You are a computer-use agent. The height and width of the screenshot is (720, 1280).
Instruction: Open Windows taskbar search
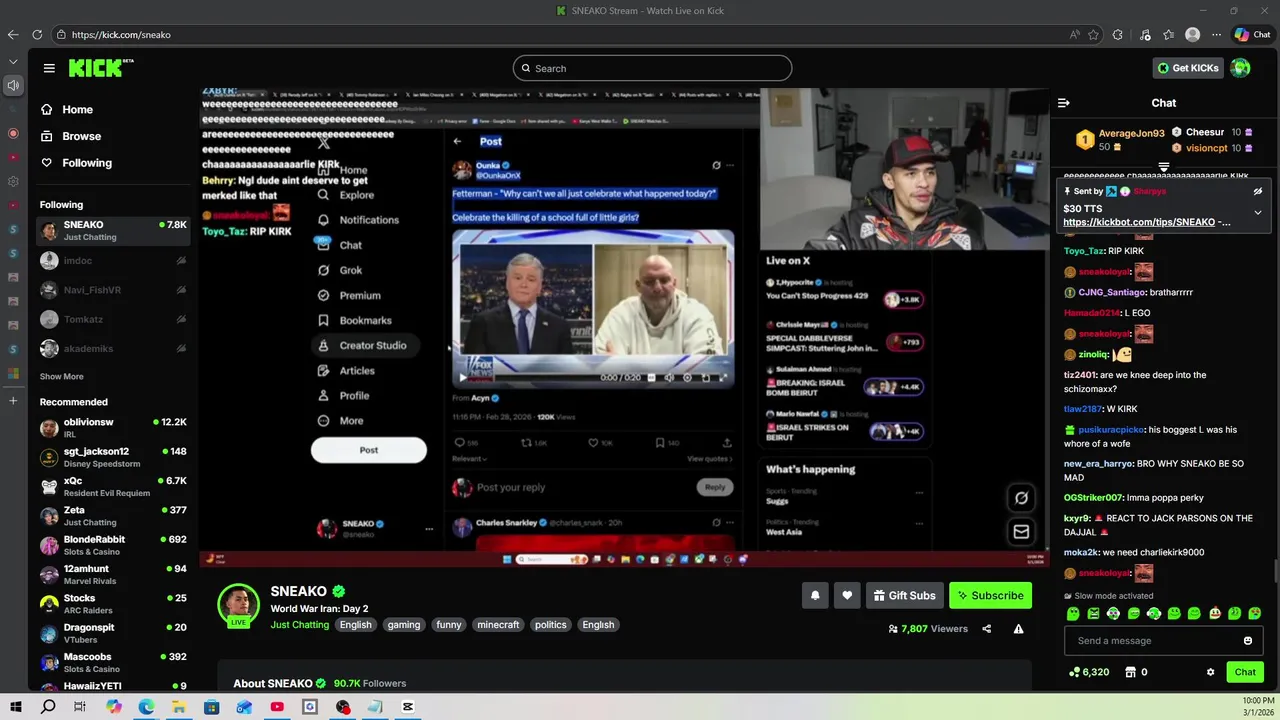click(x=48, y=707)
